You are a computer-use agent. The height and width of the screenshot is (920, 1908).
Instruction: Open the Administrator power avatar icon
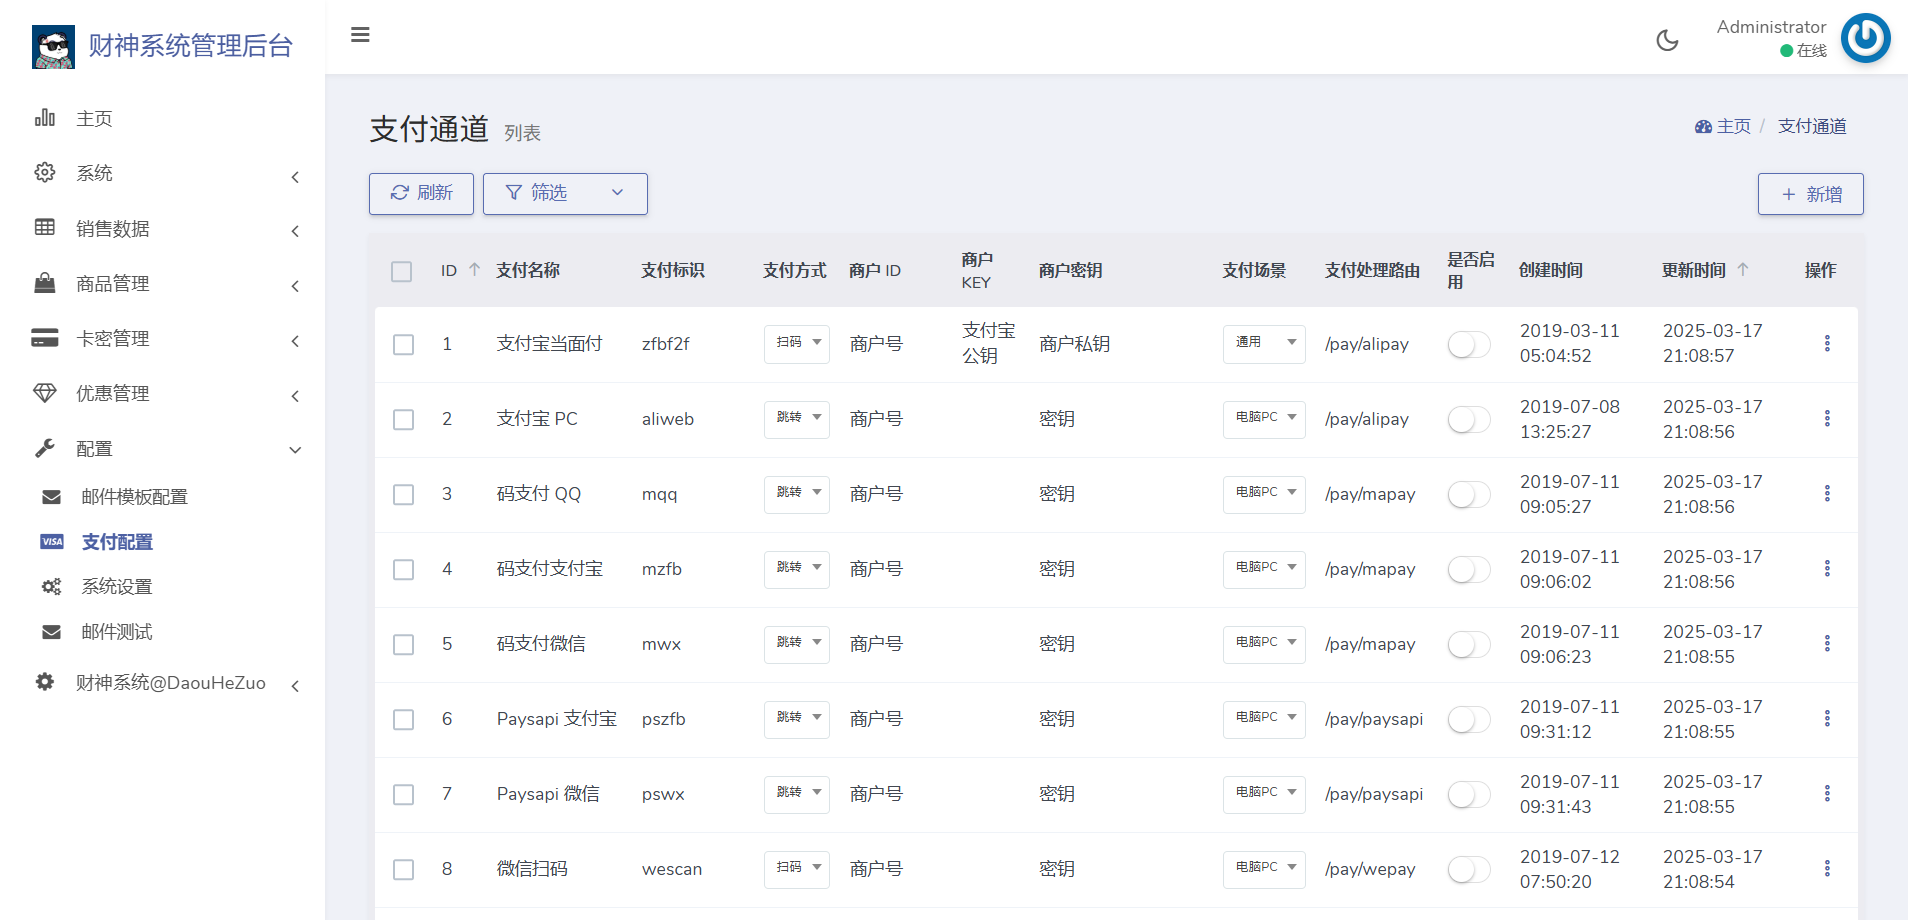coord(1865,38)
